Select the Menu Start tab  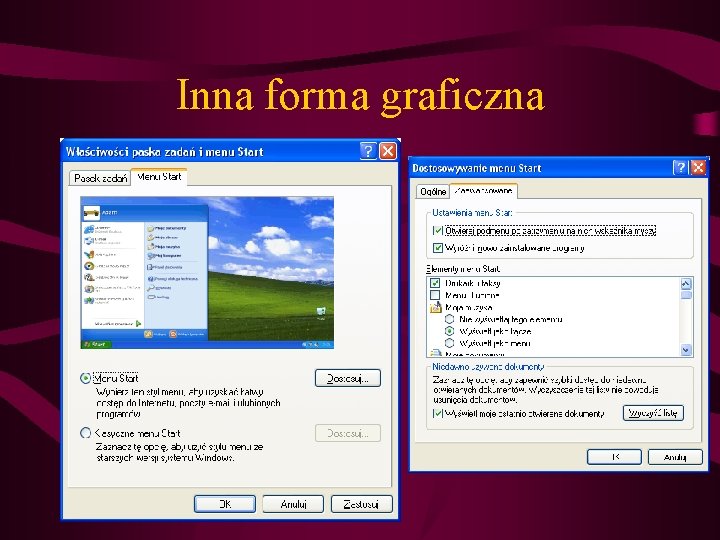(x=159, y=177)
